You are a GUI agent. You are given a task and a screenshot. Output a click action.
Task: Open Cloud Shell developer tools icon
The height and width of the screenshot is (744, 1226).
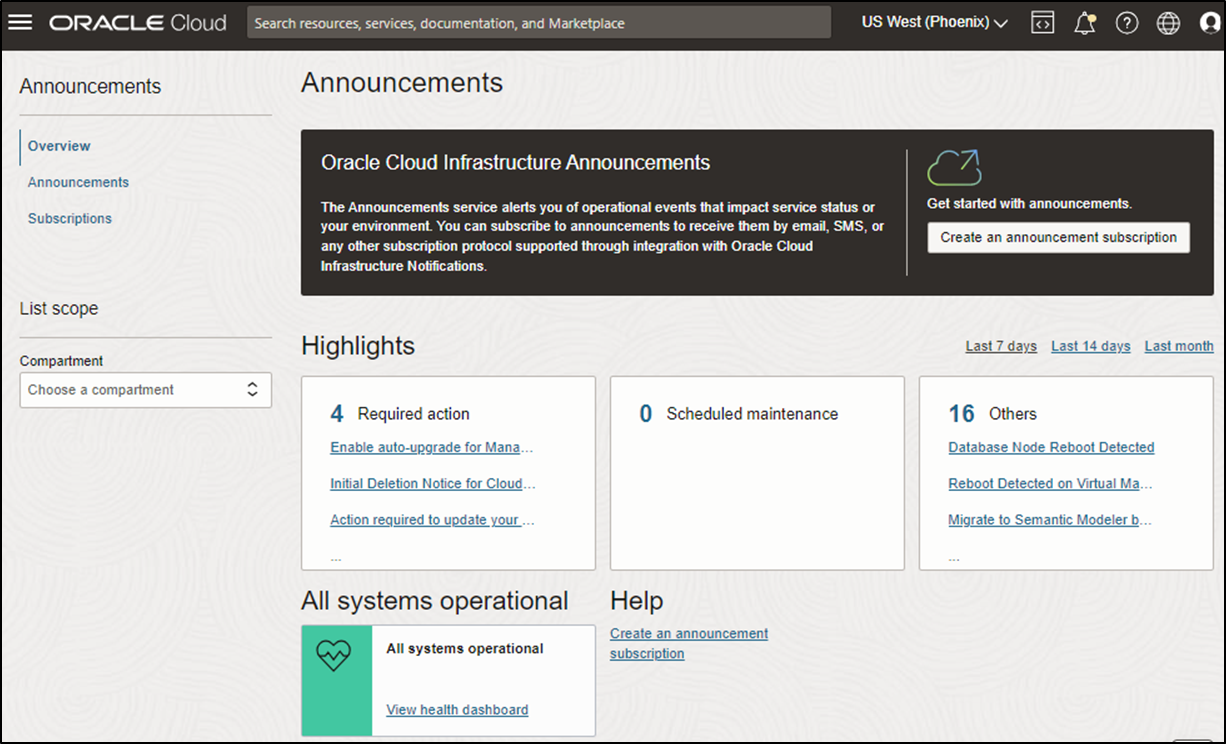(1043, 23)
